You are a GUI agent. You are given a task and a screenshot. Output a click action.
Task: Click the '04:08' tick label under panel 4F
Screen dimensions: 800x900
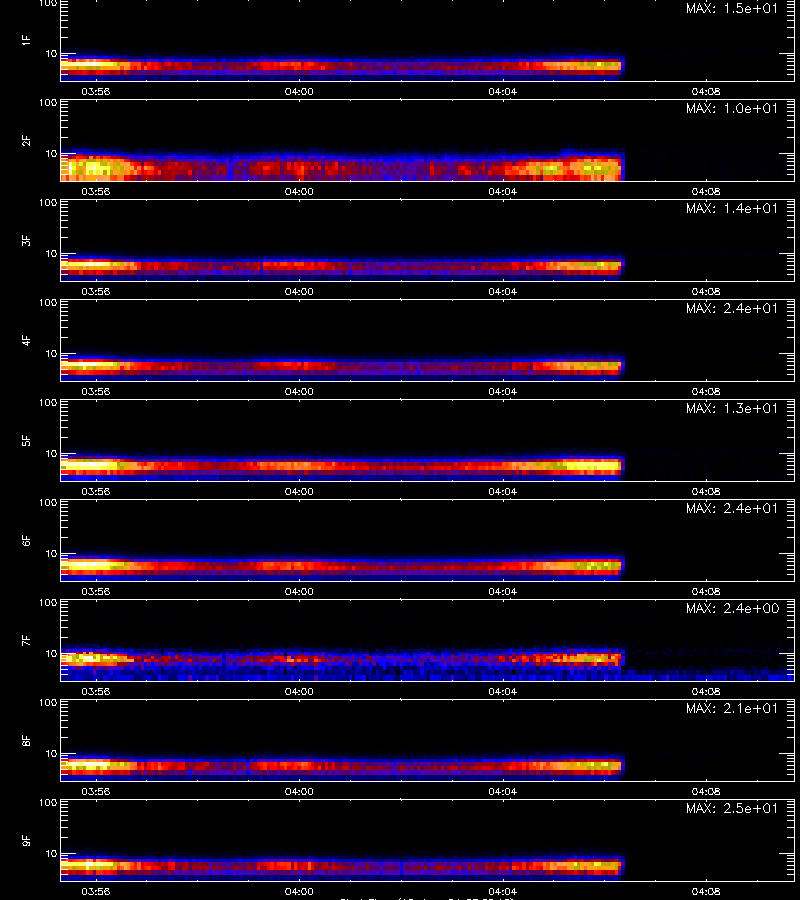(x=706, y=391)
